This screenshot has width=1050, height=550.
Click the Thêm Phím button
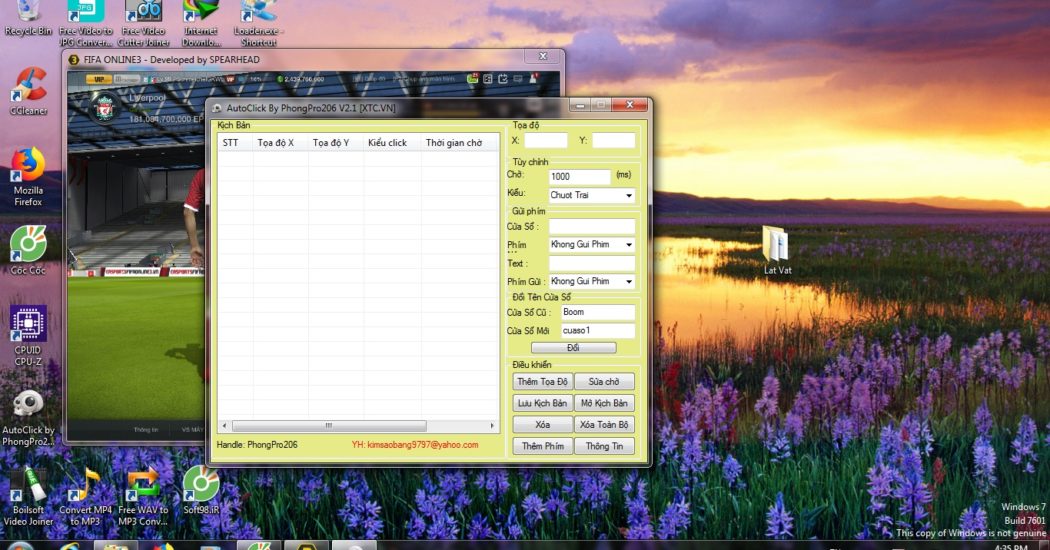tap(542, 445)
